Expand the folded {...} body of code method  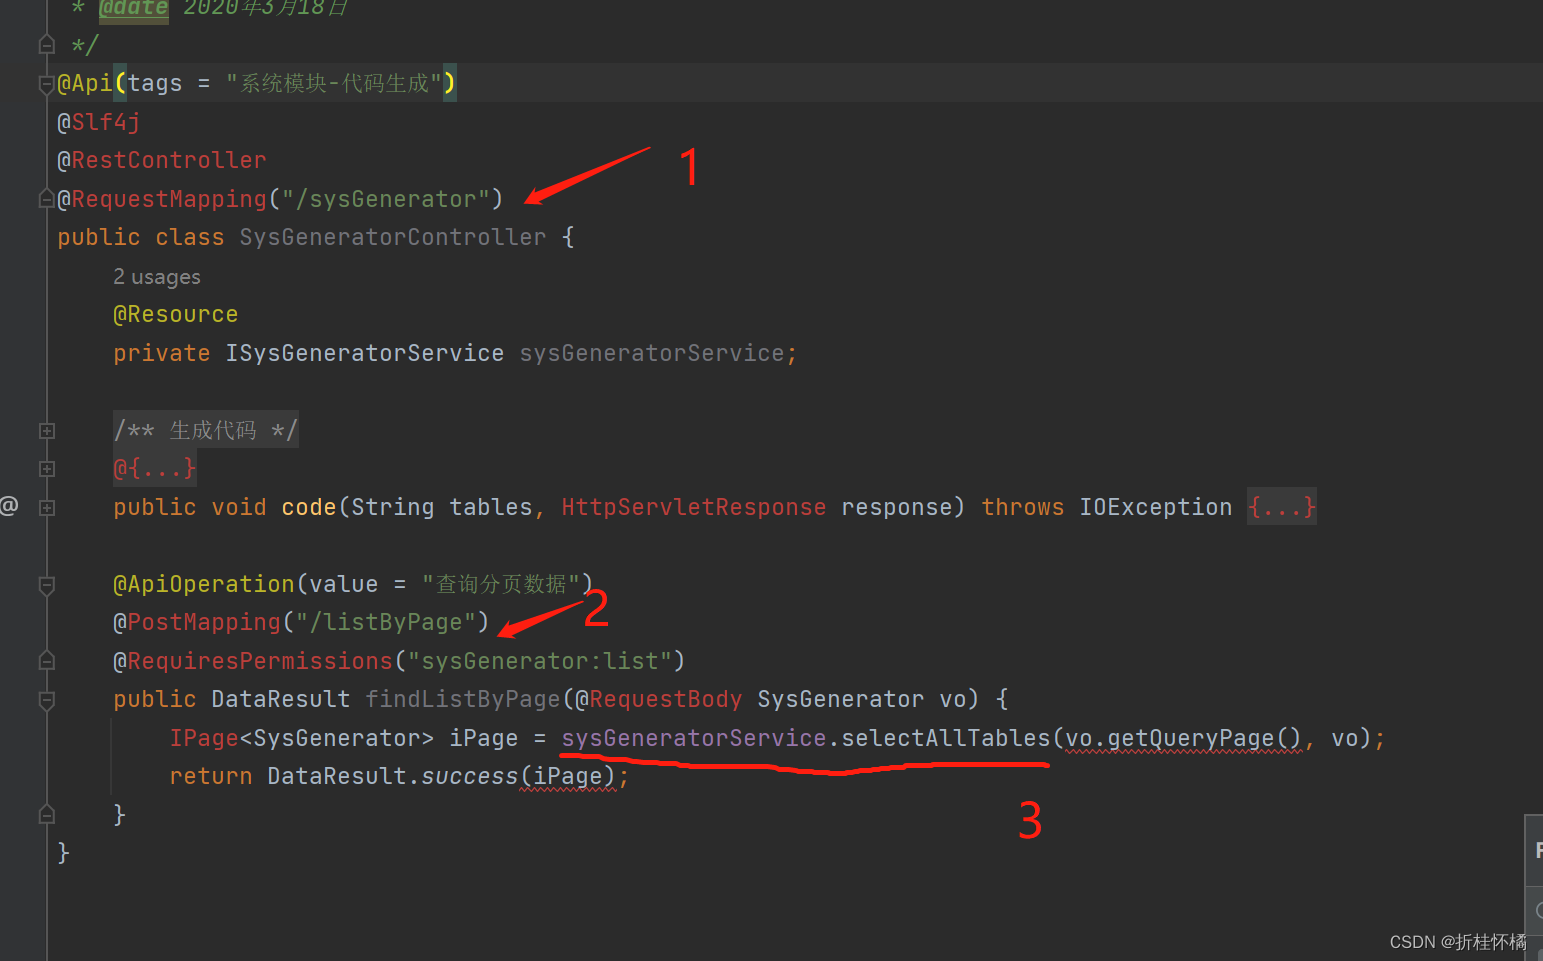click(1282, 507)
